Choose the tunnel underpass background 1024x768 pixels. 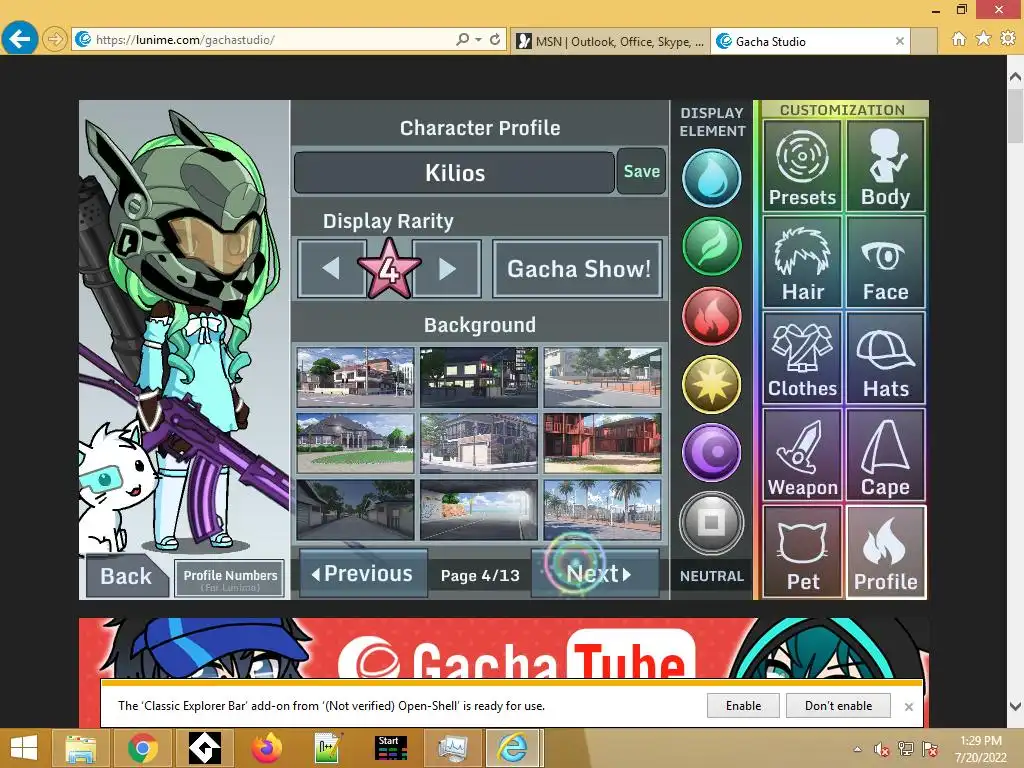[x=479, y=509]
